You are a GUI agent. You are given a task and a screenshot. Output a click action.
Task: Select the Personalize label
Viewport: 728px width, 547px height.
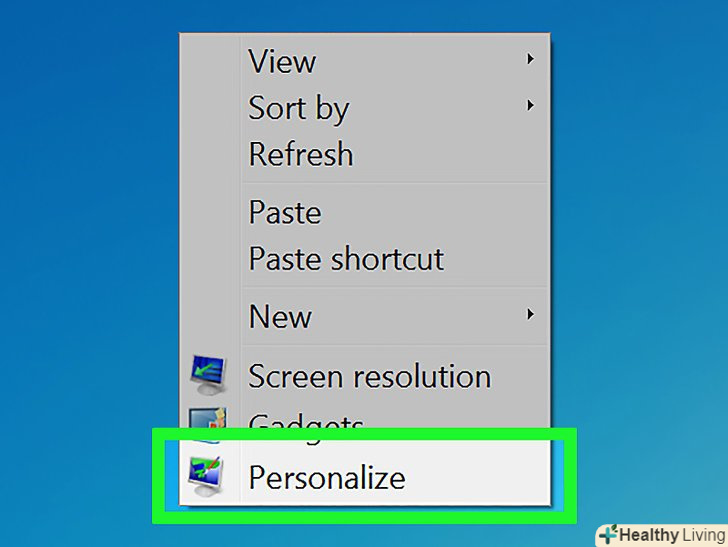point(327,477)
